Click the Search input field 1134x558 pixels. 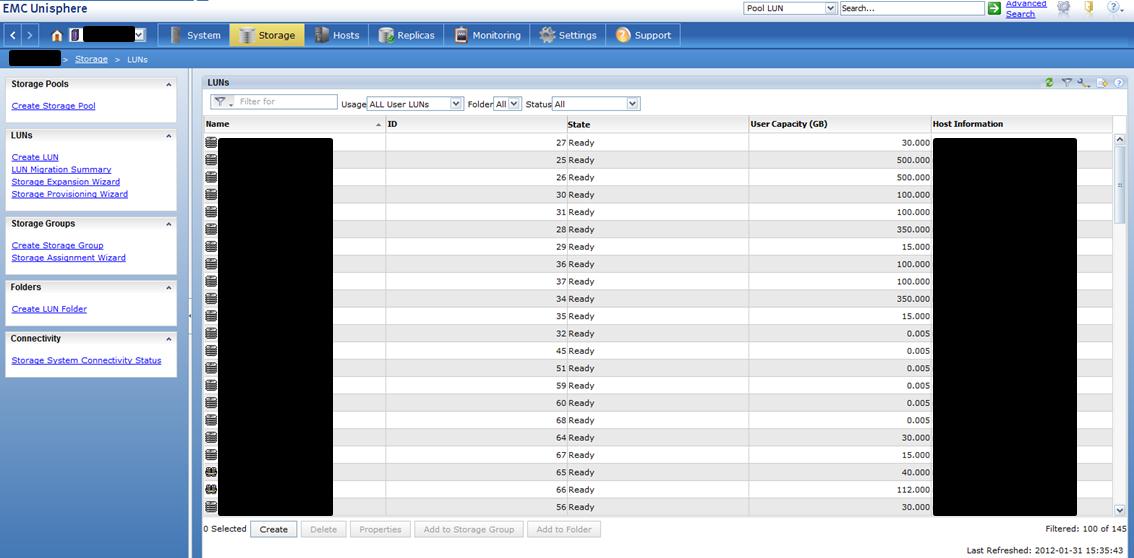(912, 8)
